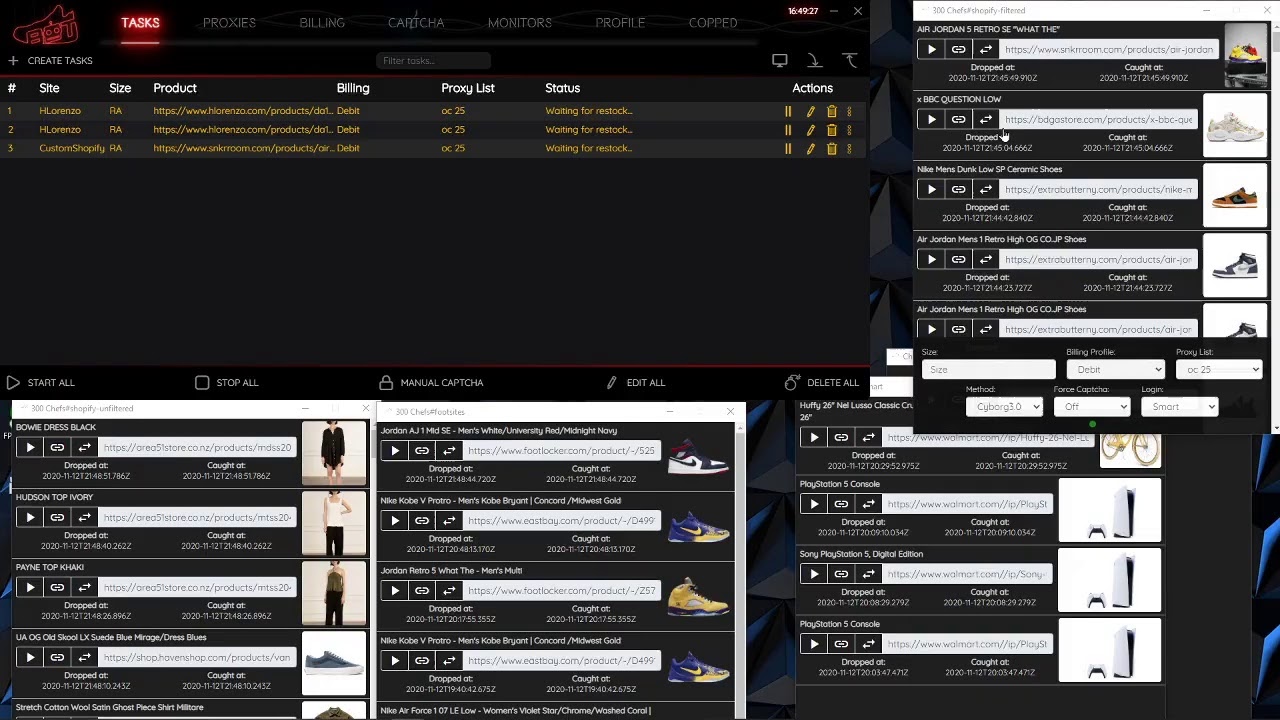Pause task 3 CustomShopify
The image size is (1280, 720).
[788, 149]
